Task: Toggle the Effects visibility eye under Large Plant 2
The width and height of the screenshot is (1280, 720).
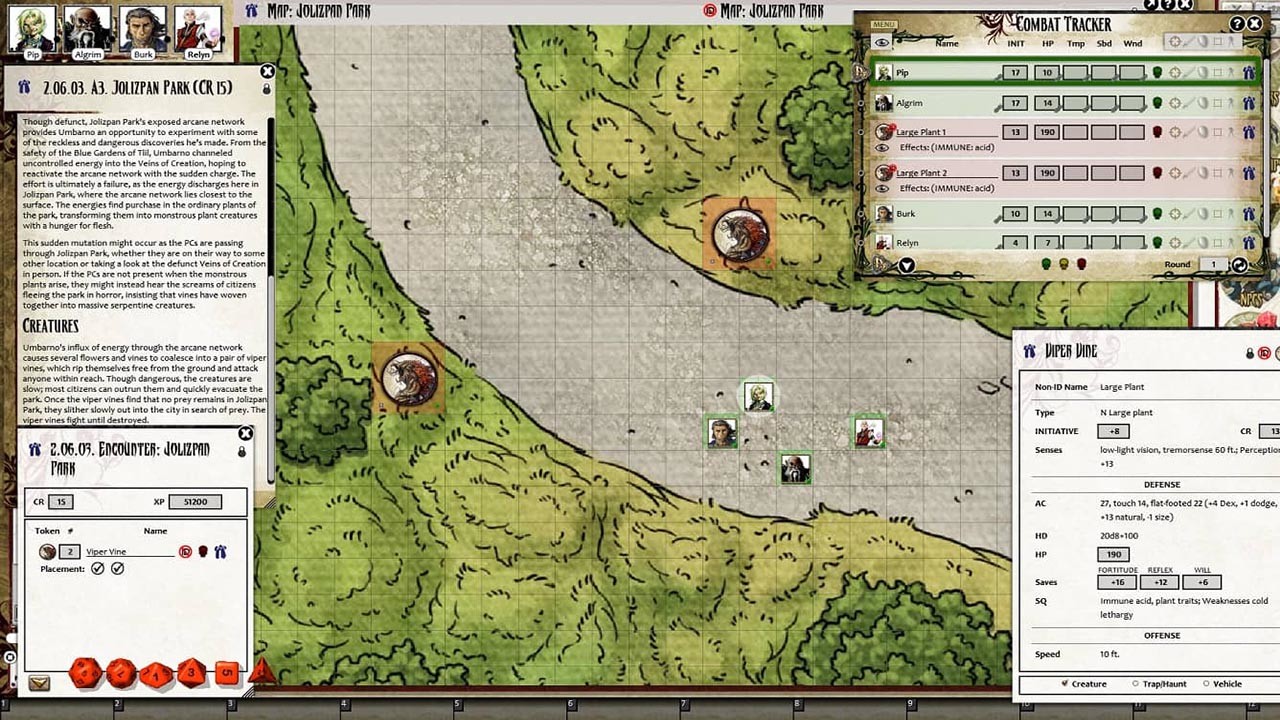Action: pyautogui.click(x=884, y=187)
